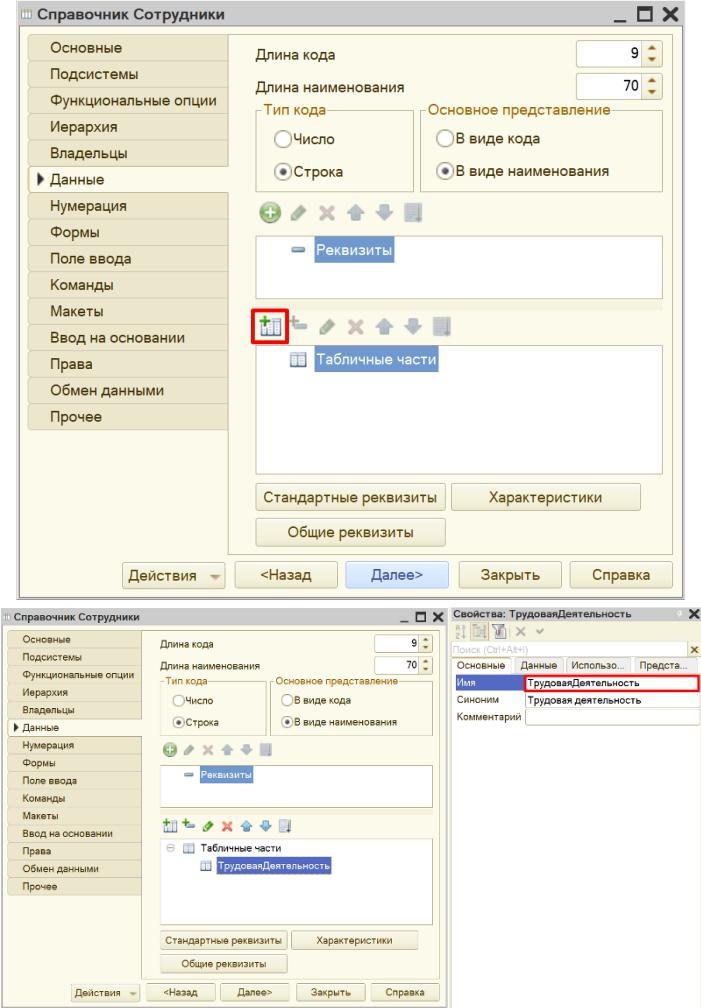Click blue move-up arrow in smaller window
Viewport: 701px width, 1008px height.
[246, 826]
